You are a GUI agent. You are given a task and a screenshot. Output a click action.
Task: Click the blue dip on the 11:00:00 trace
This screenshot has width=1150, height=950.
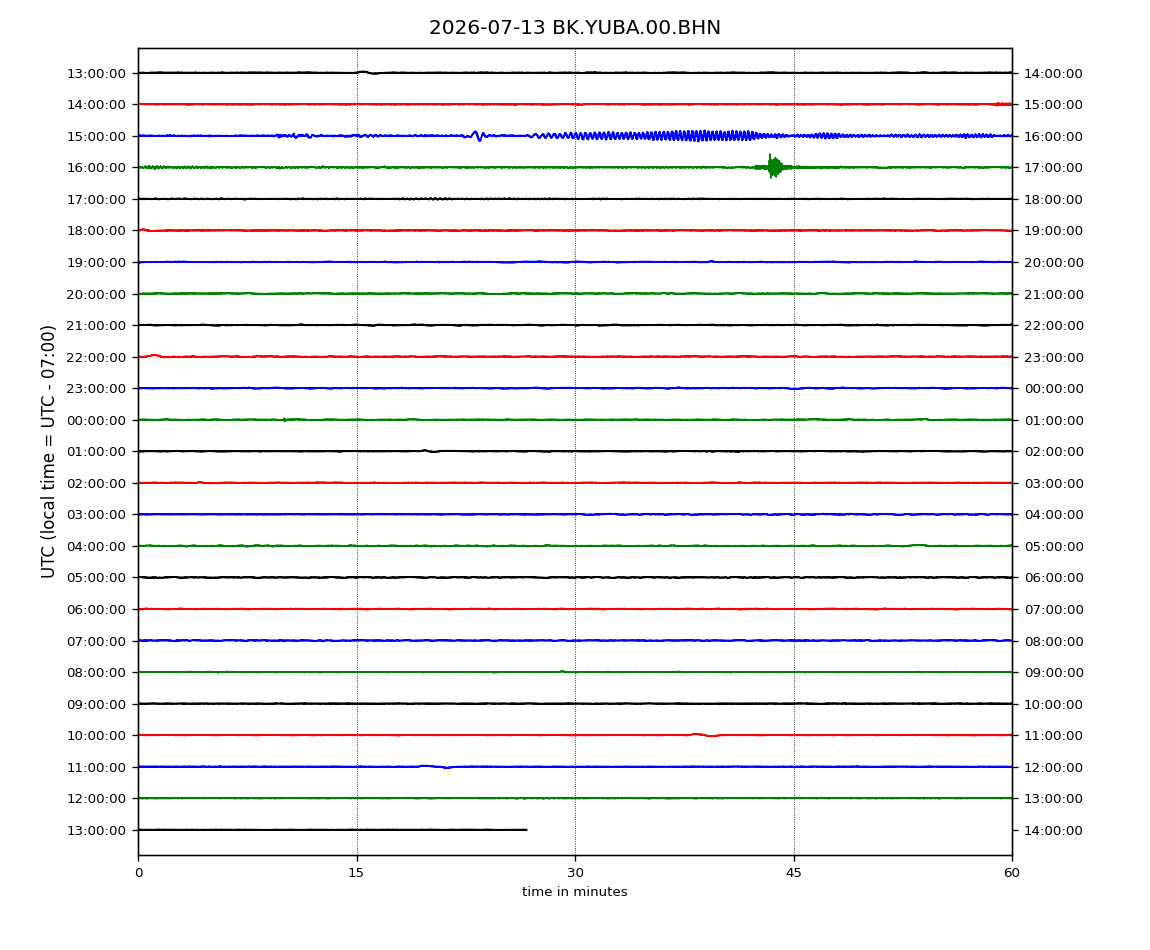[x=435, y=767]
